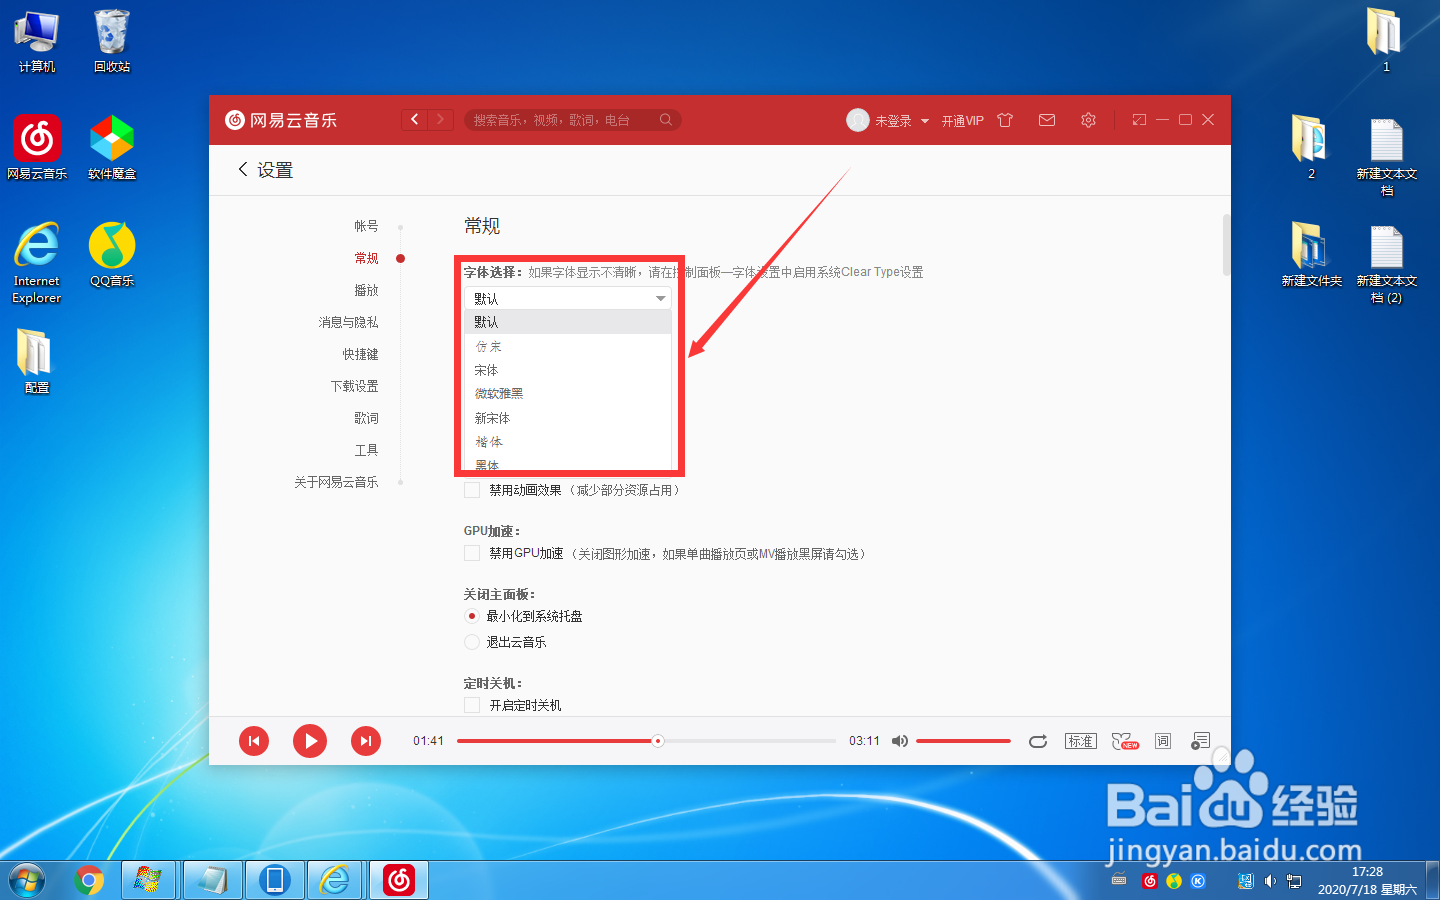Click the search magnifier icon
The width and height of the screenshot is (1440, 900).
coord(666,120)
